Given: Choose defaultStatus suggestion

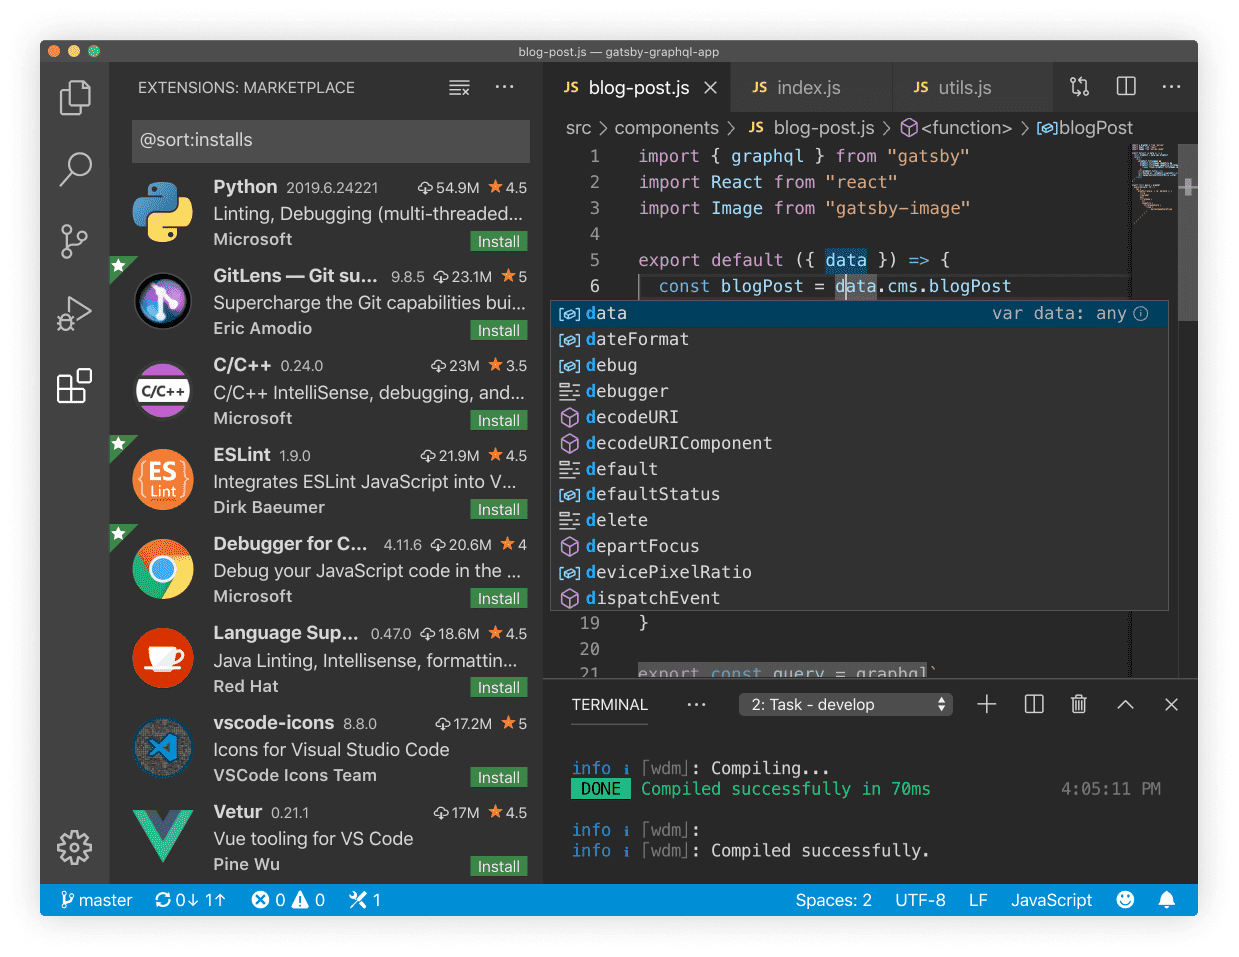Looking at the screenshot, I should click(x=859, y=494).
